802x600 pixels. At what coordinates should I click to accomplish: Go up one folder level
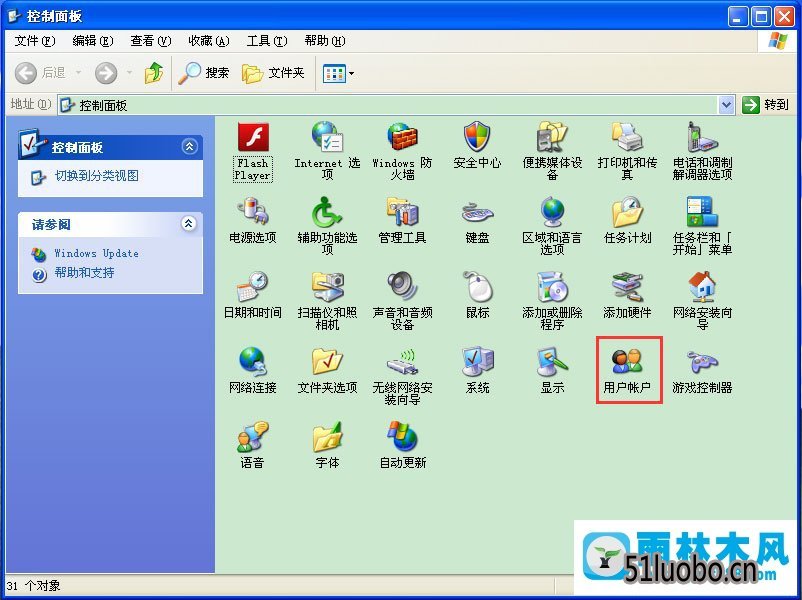154,73
